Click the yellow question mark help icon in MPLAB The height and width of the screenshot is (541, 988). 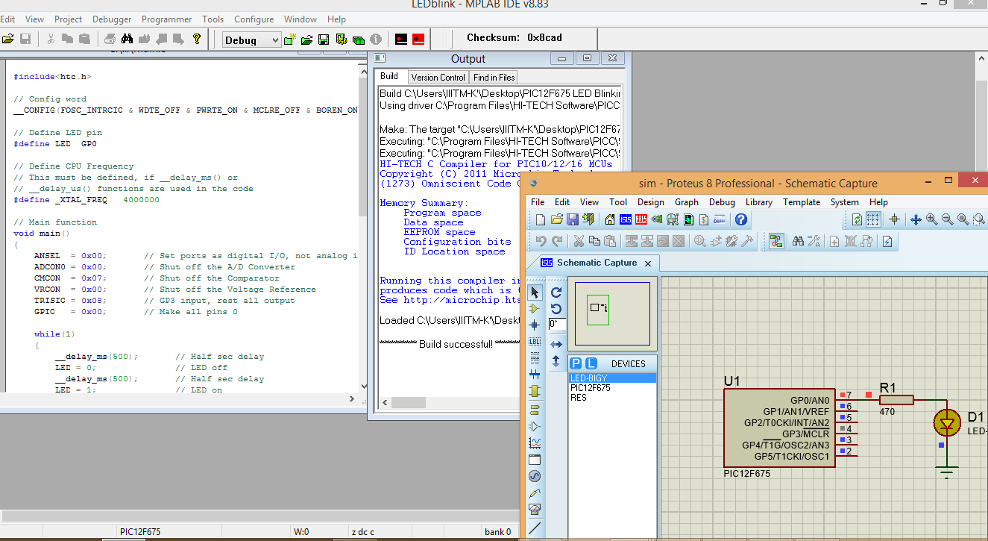pos(197,39)
